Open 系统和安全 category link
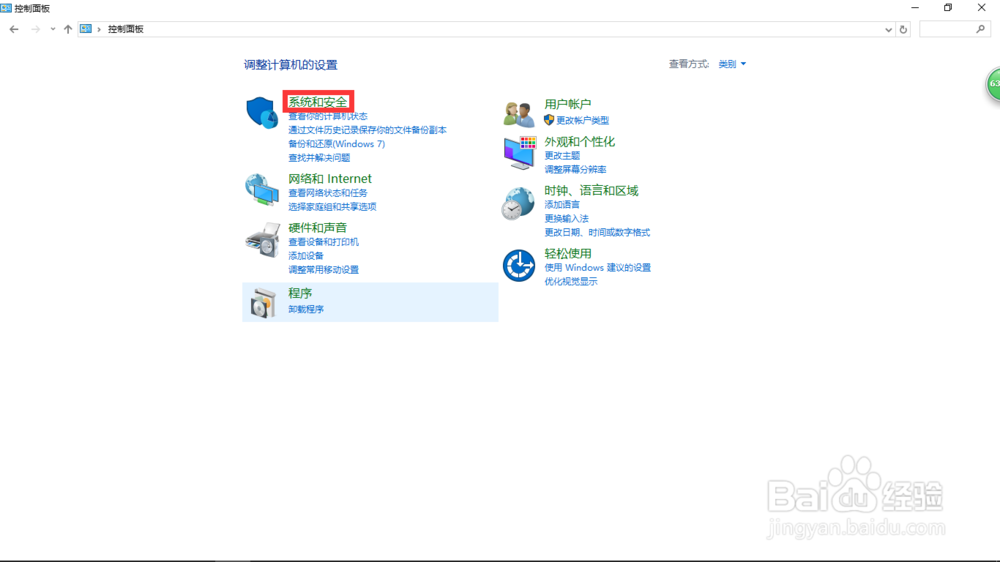This screenshot has width=1000, height=562. (x=318, y=102)
